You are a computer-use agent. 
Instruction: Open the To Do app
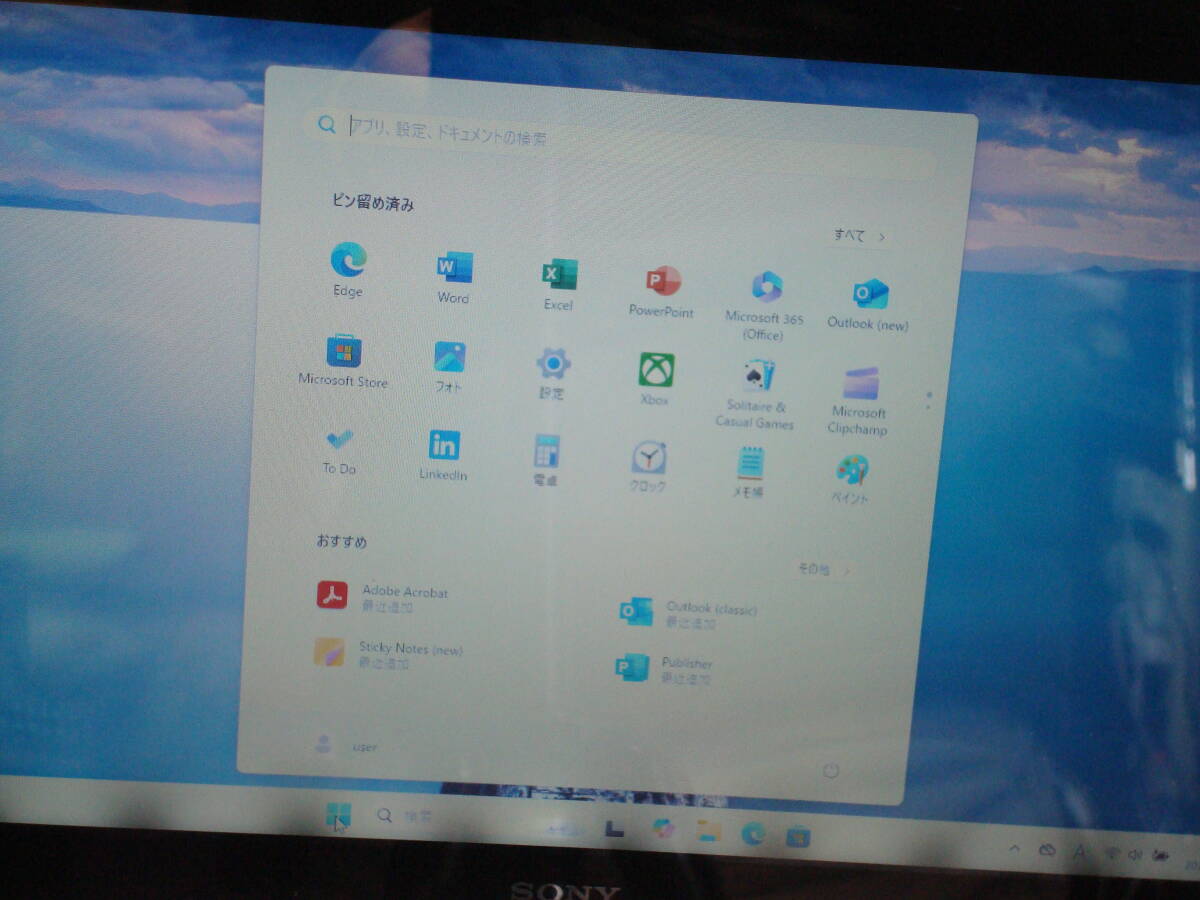pos(339,451)
